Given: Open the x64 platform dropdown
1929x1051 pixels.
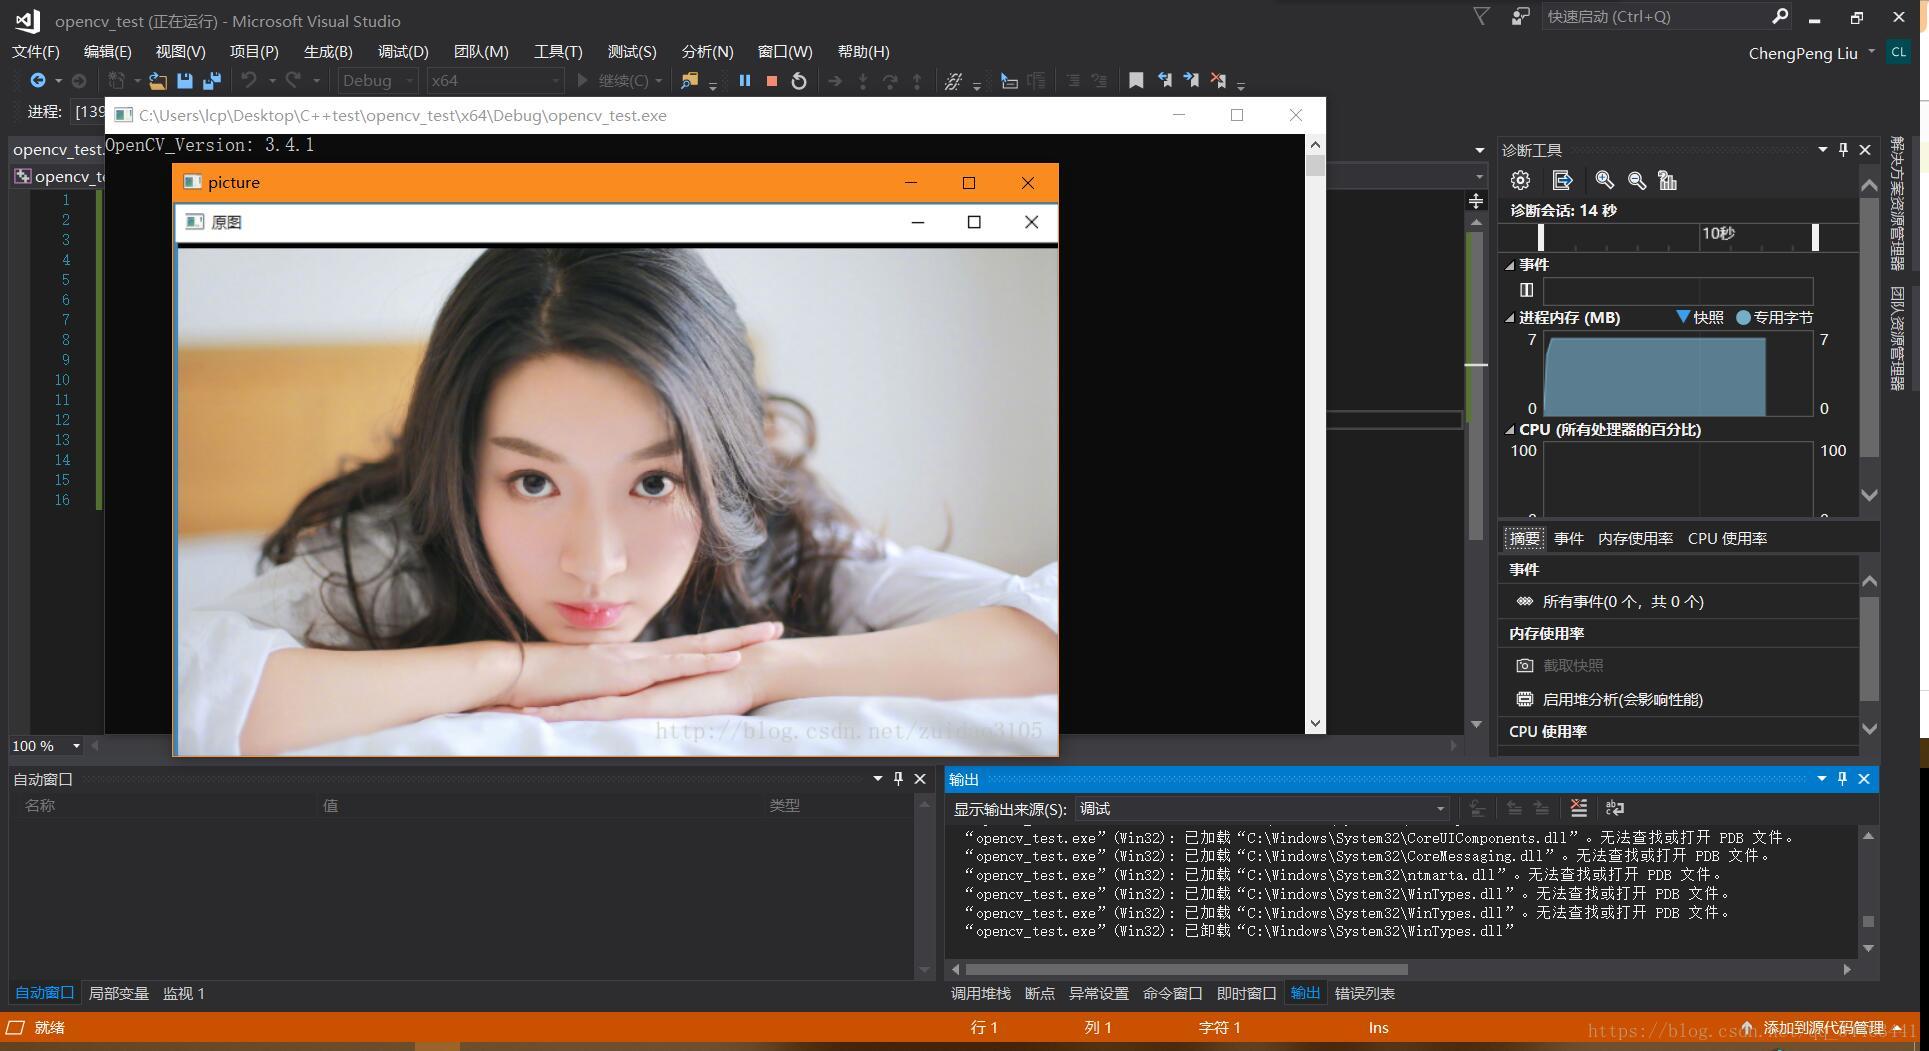Looking at the screenshot, I should pos(496,81).
